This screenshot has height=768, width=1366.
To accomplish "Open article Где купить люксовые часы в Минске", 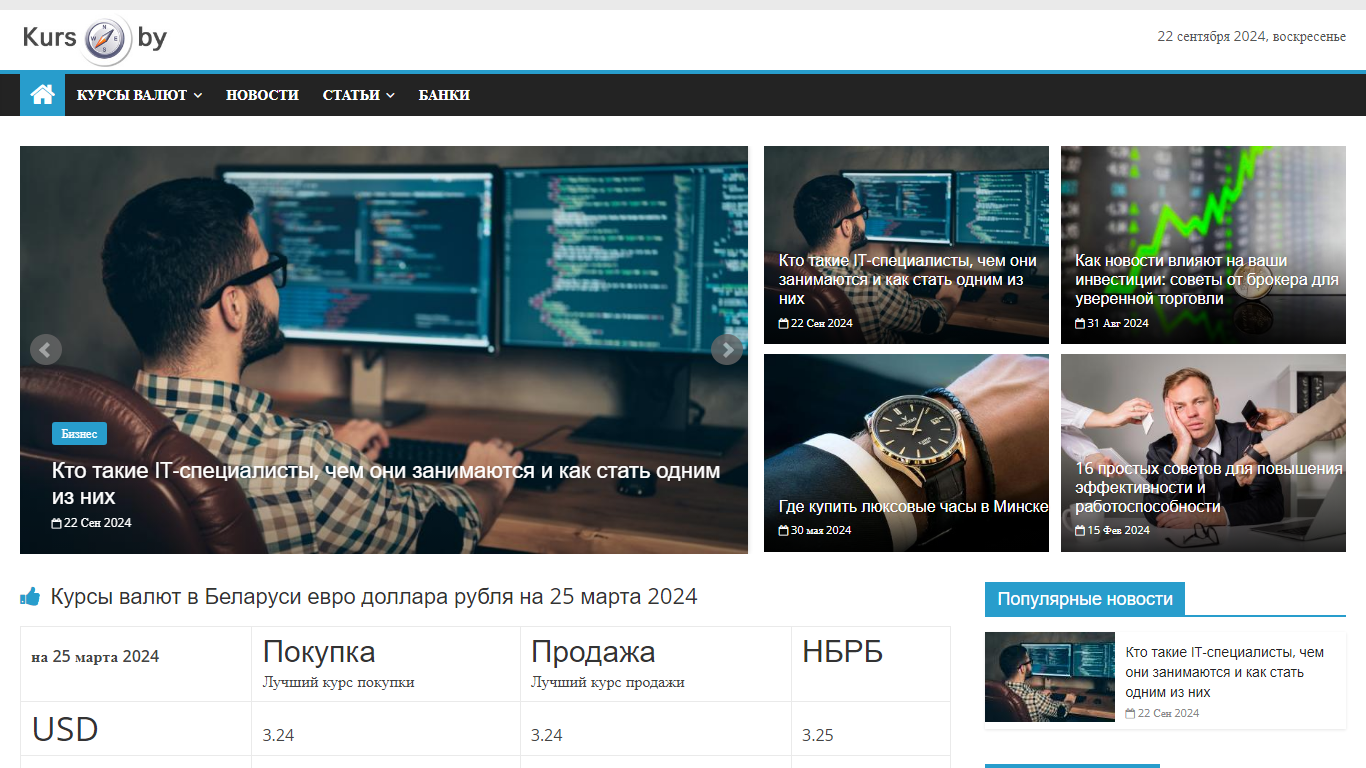I will coord(913,506).
